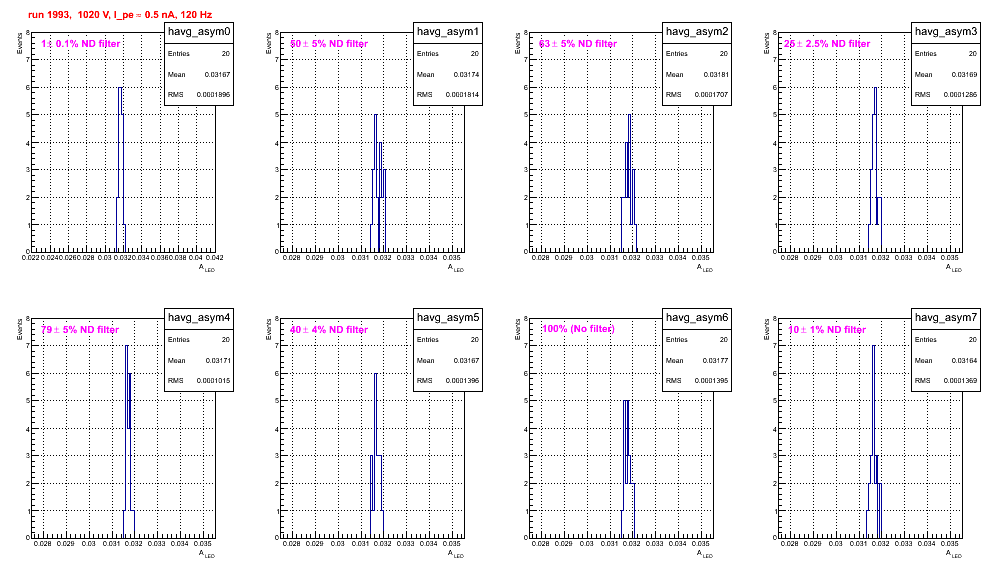
Task: Click RMS value 0.0001814
Action: coord(462,95)
